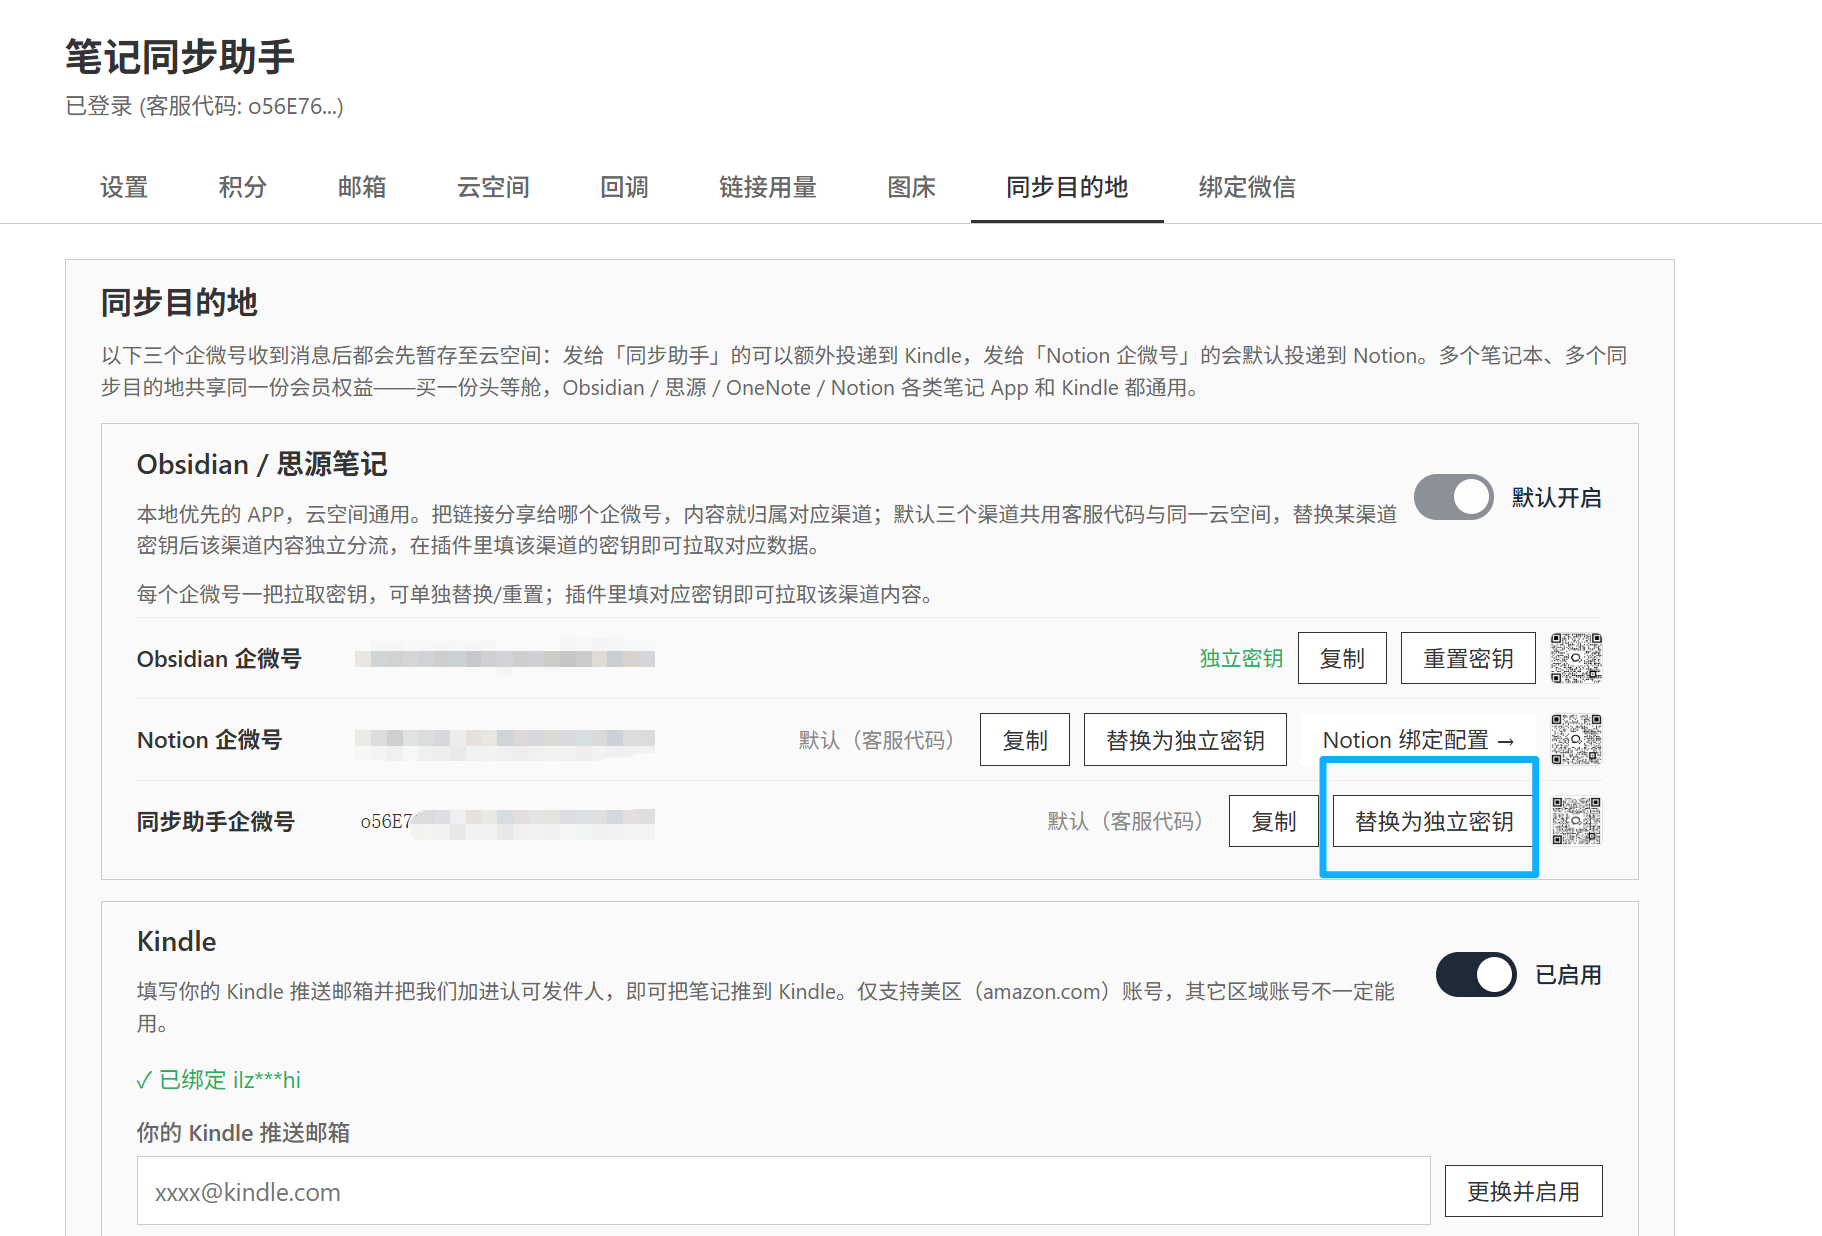Copy the Notion 企微号 key
The width and height of the screenshot is (1822, 1236).
click(x=1025, y=740)
